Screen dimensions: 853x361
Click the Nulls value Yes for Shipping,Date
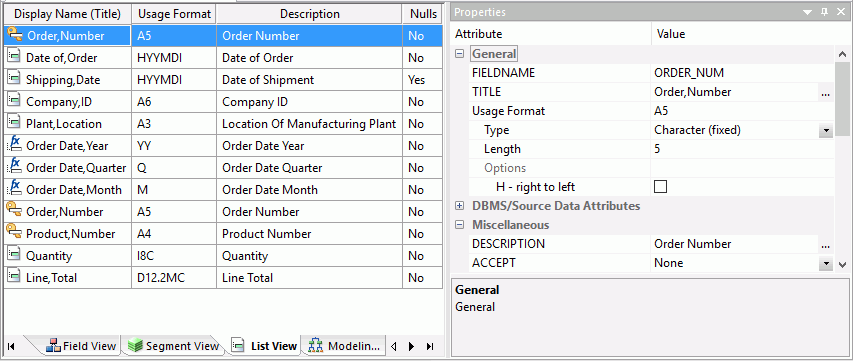tap(417, 80)
